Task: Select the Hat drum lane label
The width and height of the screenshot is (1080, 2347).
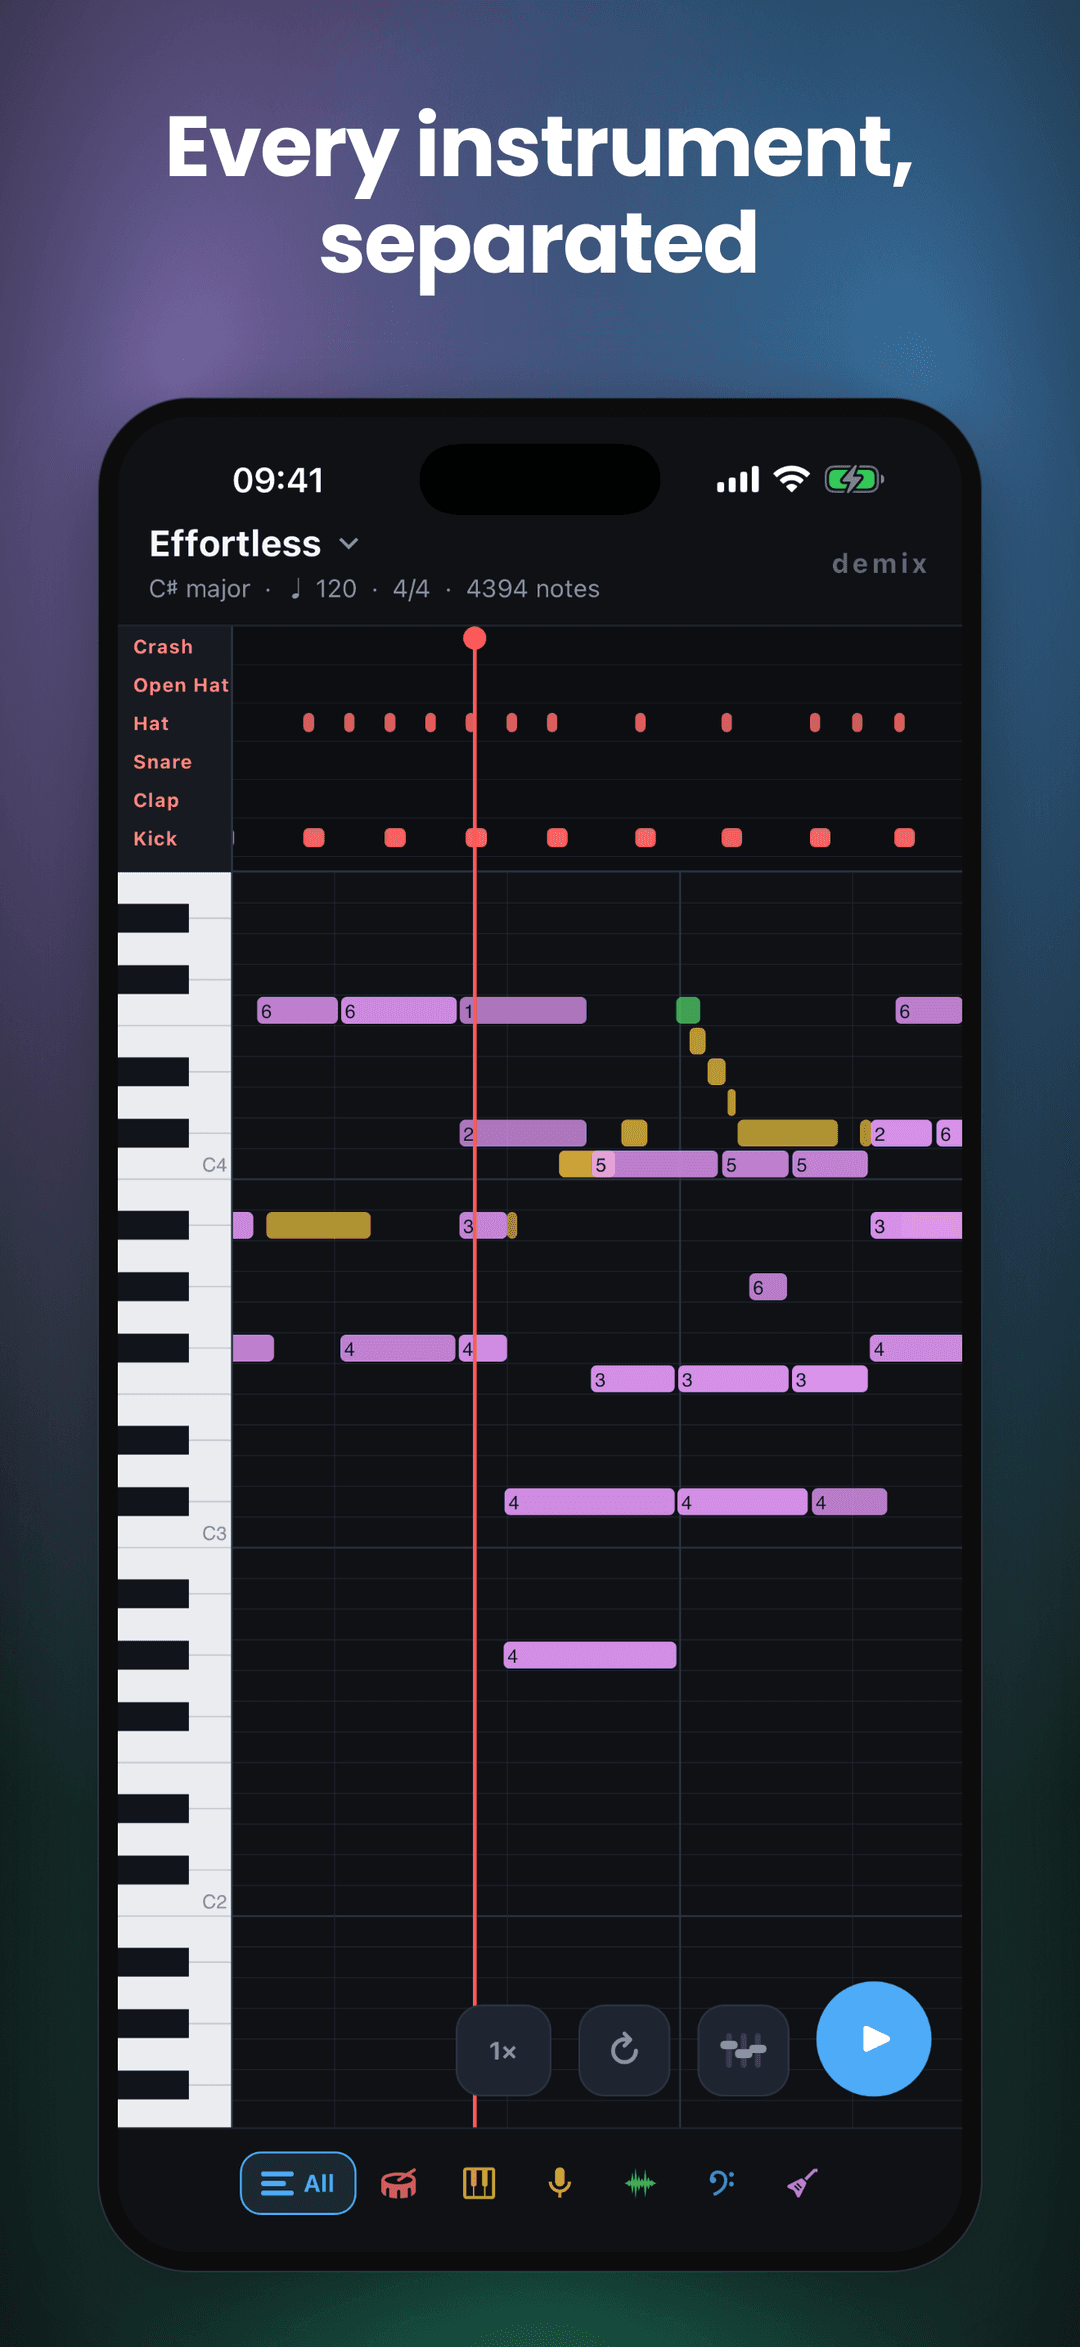Action: coord(151,723)
